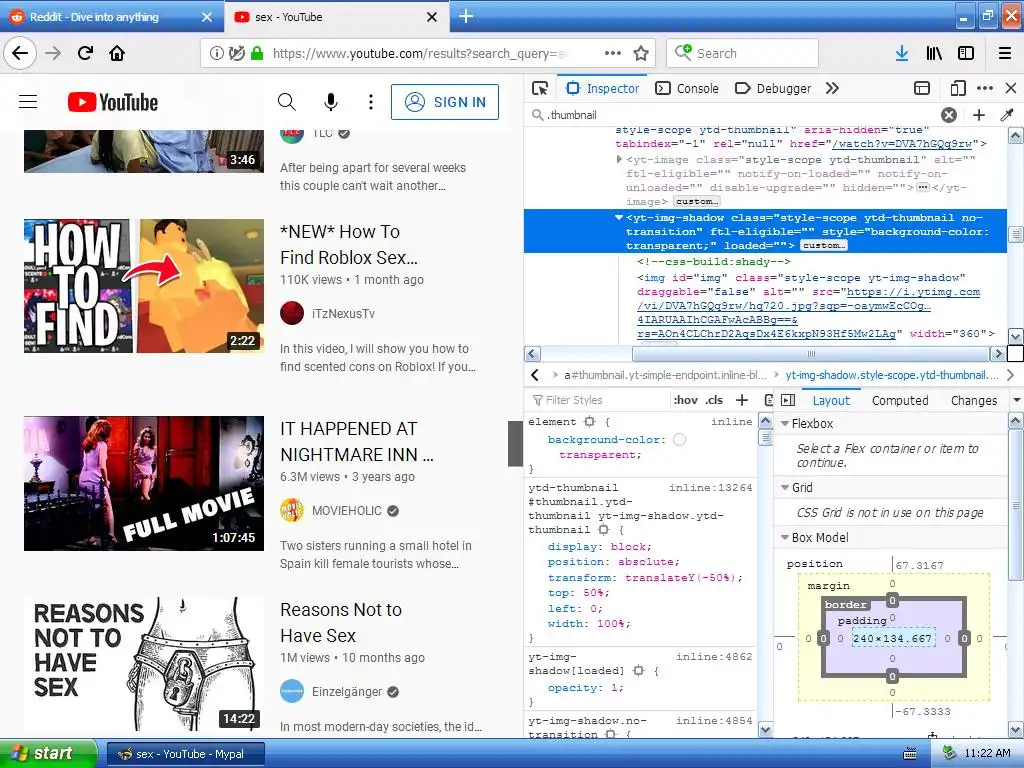1024x768 pixels.
Task: Open the library bookshelf icon
Action: tap(934, 53)
